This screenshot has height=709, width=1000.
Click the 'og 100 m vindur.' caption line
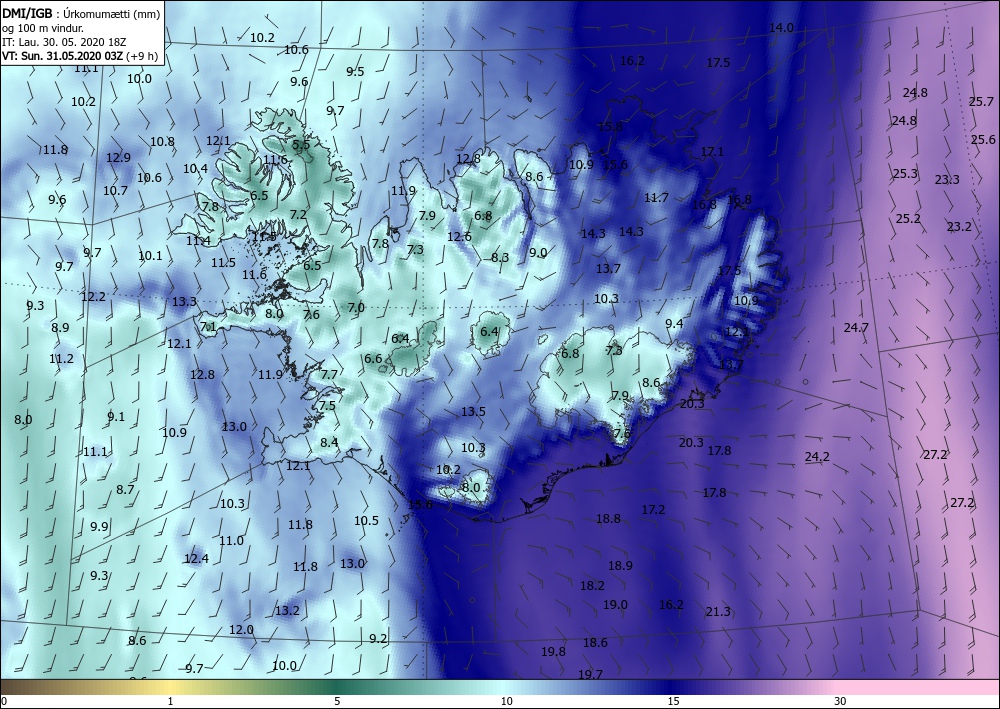(43, 29)
